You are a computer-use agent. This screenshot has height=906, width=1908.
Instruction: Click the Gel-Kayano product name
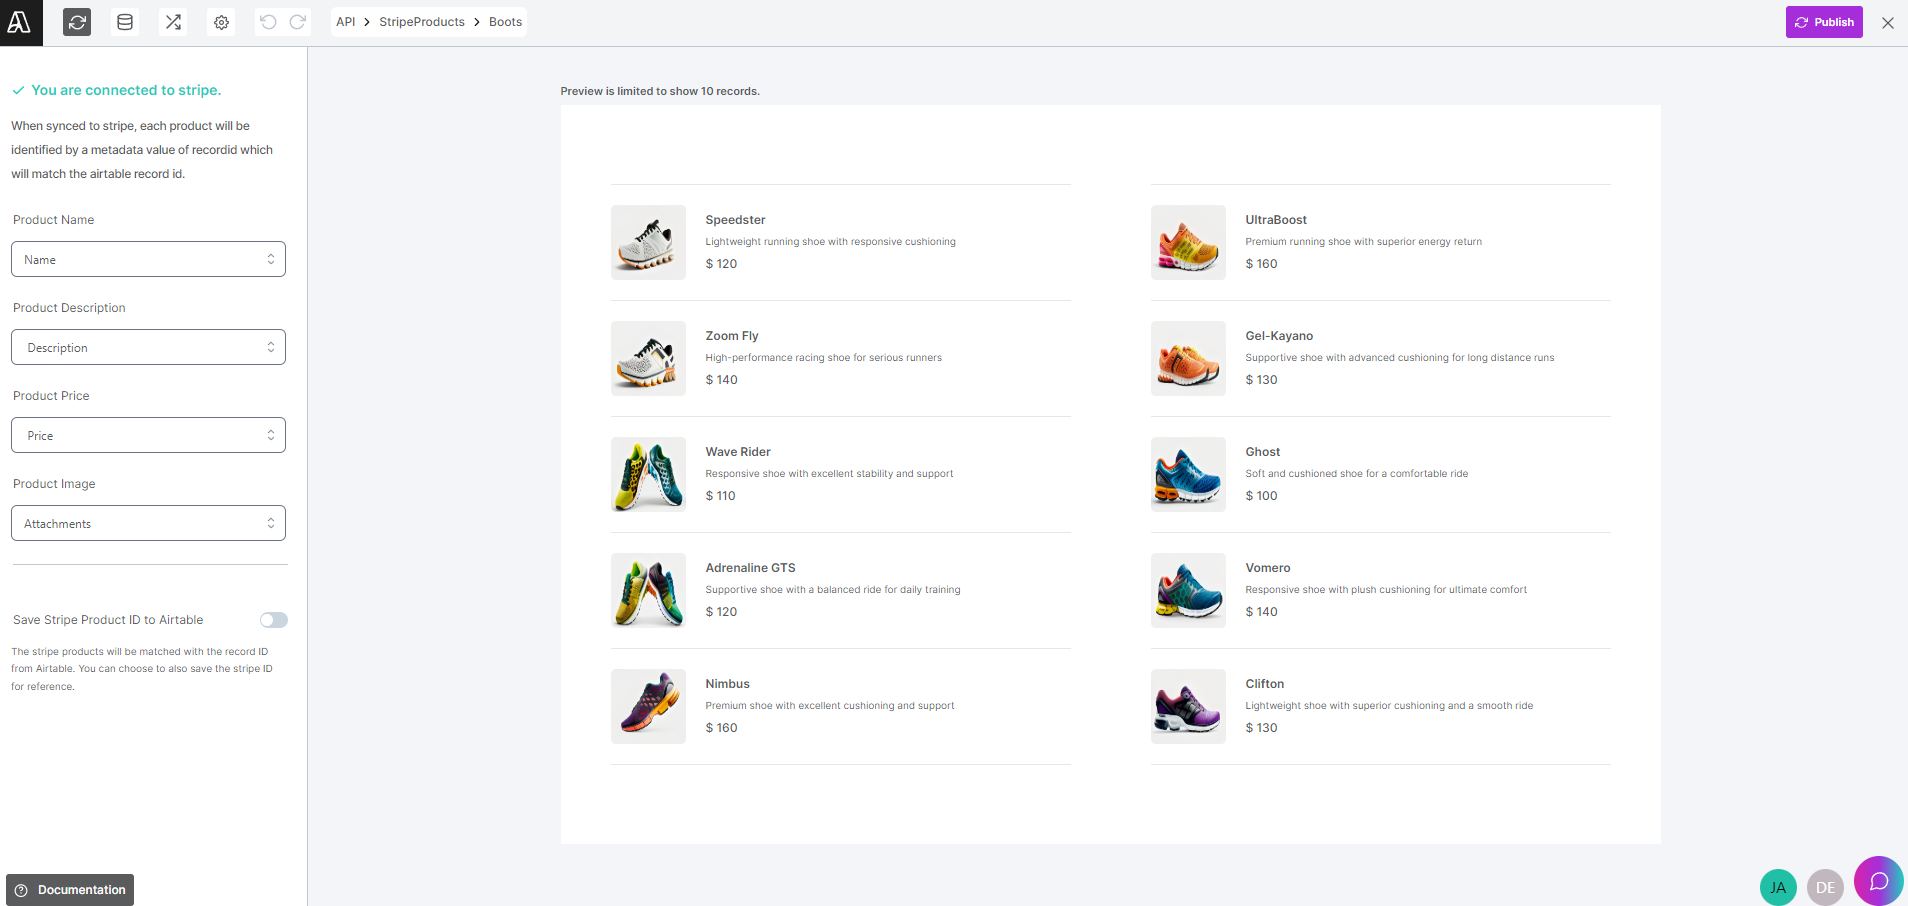1279,336
